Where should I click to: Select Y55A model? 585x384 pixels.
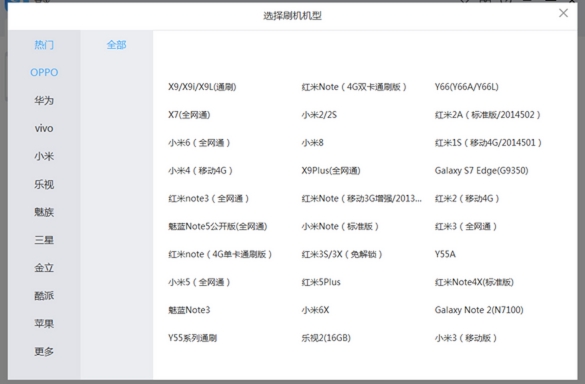[x=445, y=254]
